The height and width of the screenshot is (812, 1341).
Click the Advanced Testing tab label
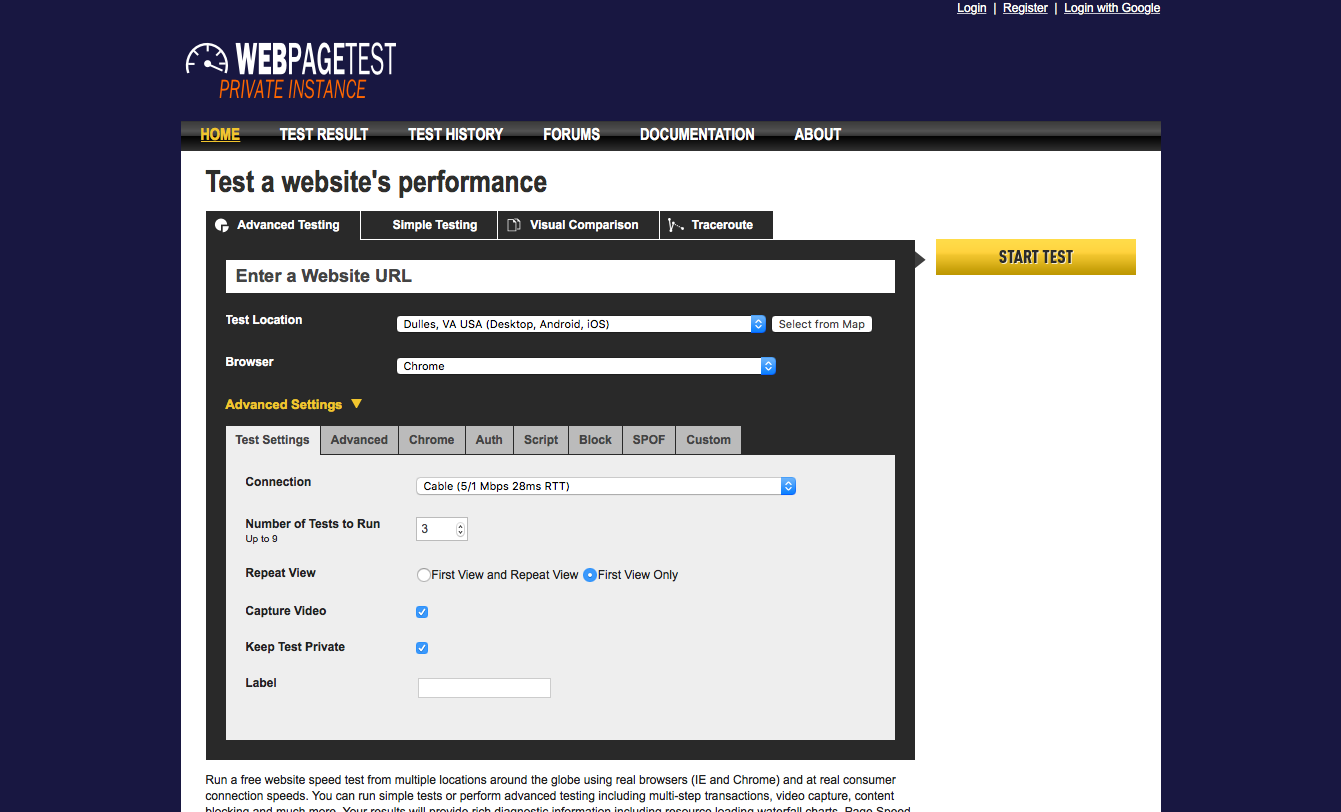click(x=288, y=225)
